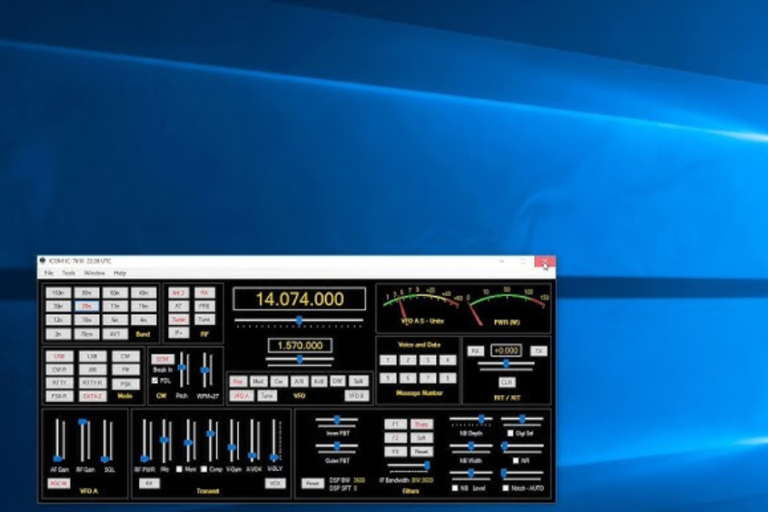Enable the Comp checkbox in Transmit

tap(203, 468)
